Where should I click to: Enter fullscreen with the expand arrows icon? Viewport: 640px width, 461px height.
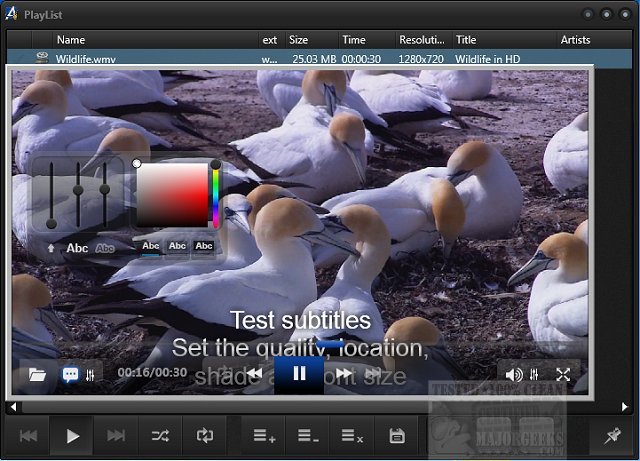click(563, 375)
